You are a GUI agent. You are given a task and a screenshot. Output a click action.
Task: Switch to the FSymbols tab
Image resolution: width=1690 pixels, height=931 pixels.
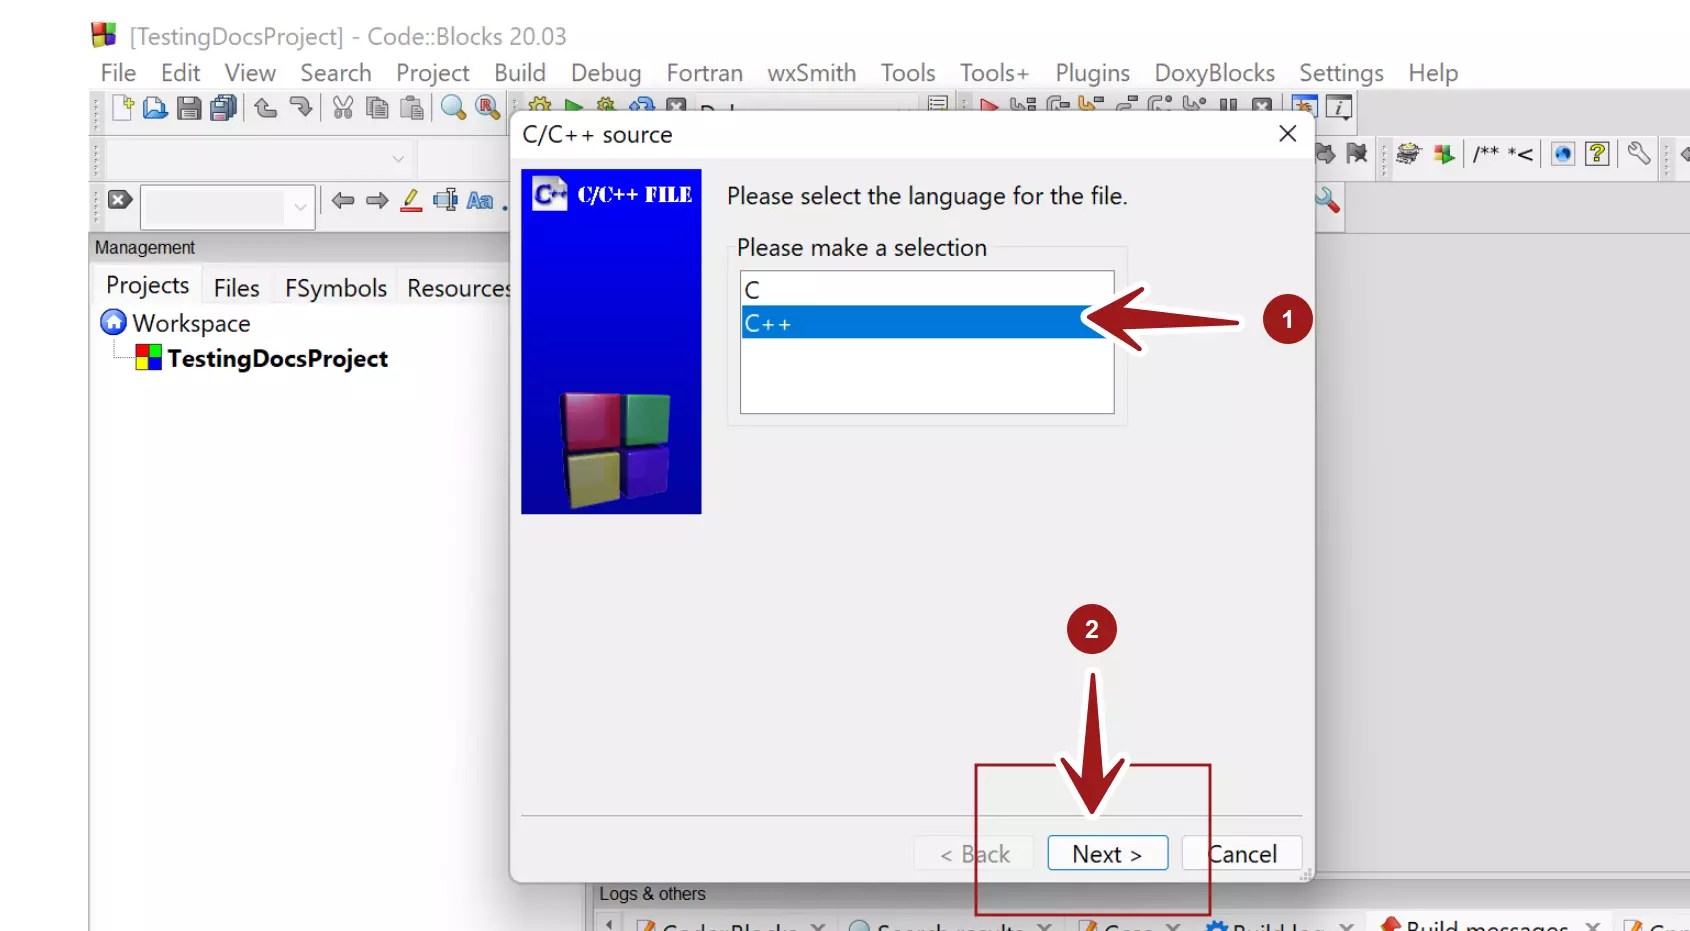click(x=336, y=288)
